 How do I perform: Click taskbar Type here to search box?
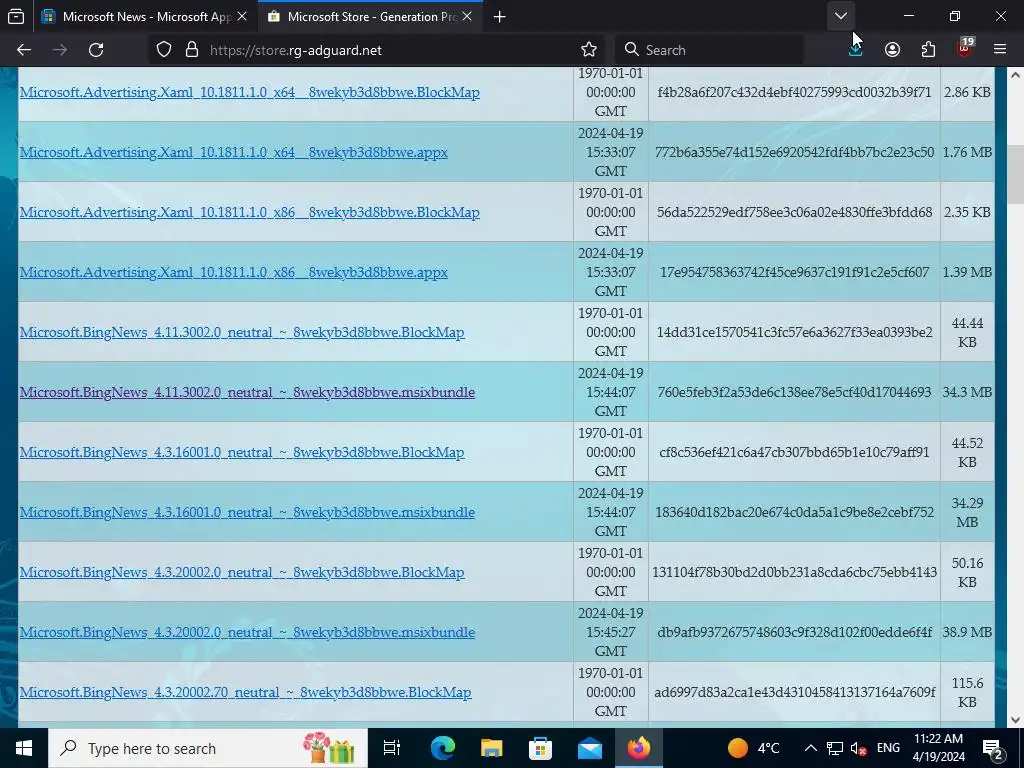208,748
